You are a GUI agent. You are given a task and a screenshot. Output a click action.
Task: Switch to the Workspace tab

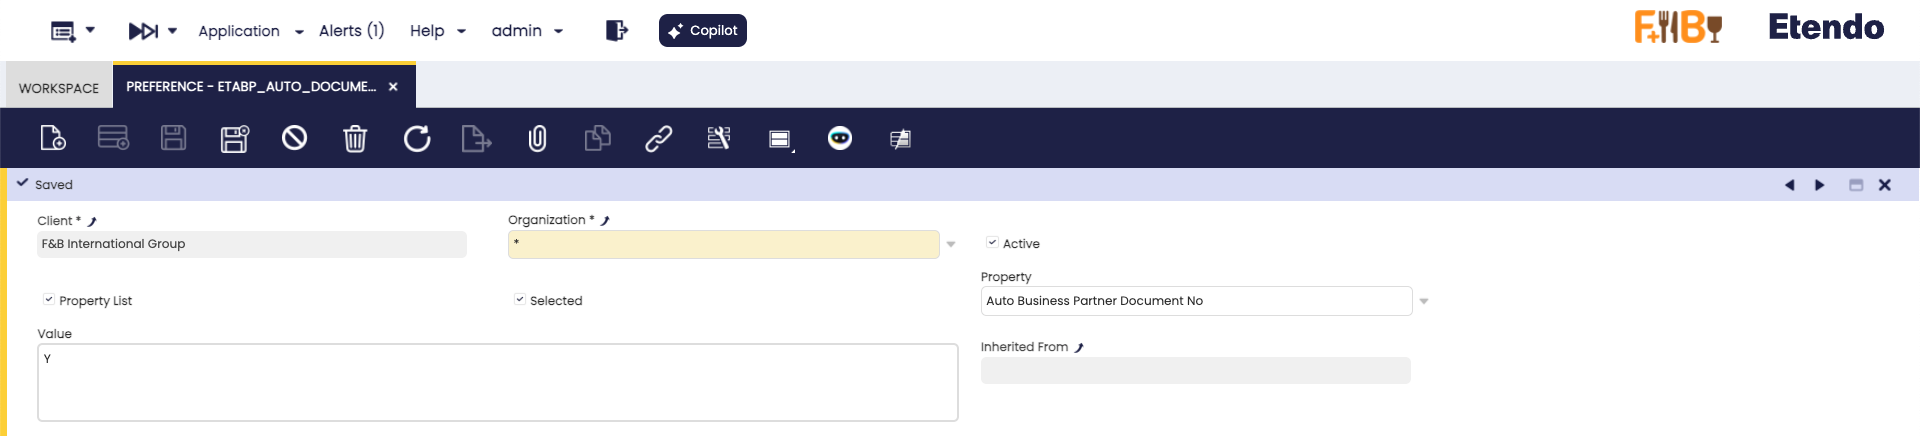[59, 88]
